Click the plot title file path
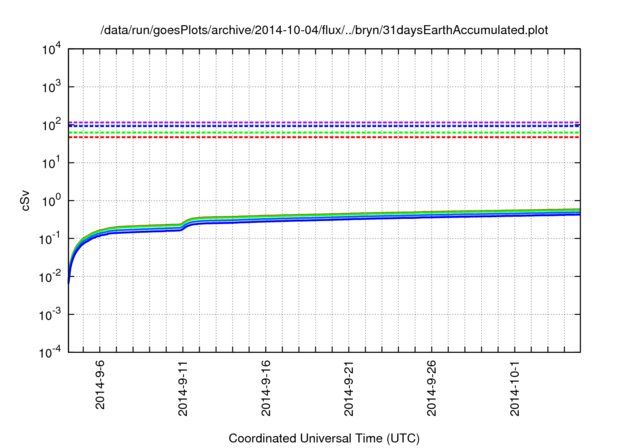The image size is (640, 448). [x=325, y=29]
